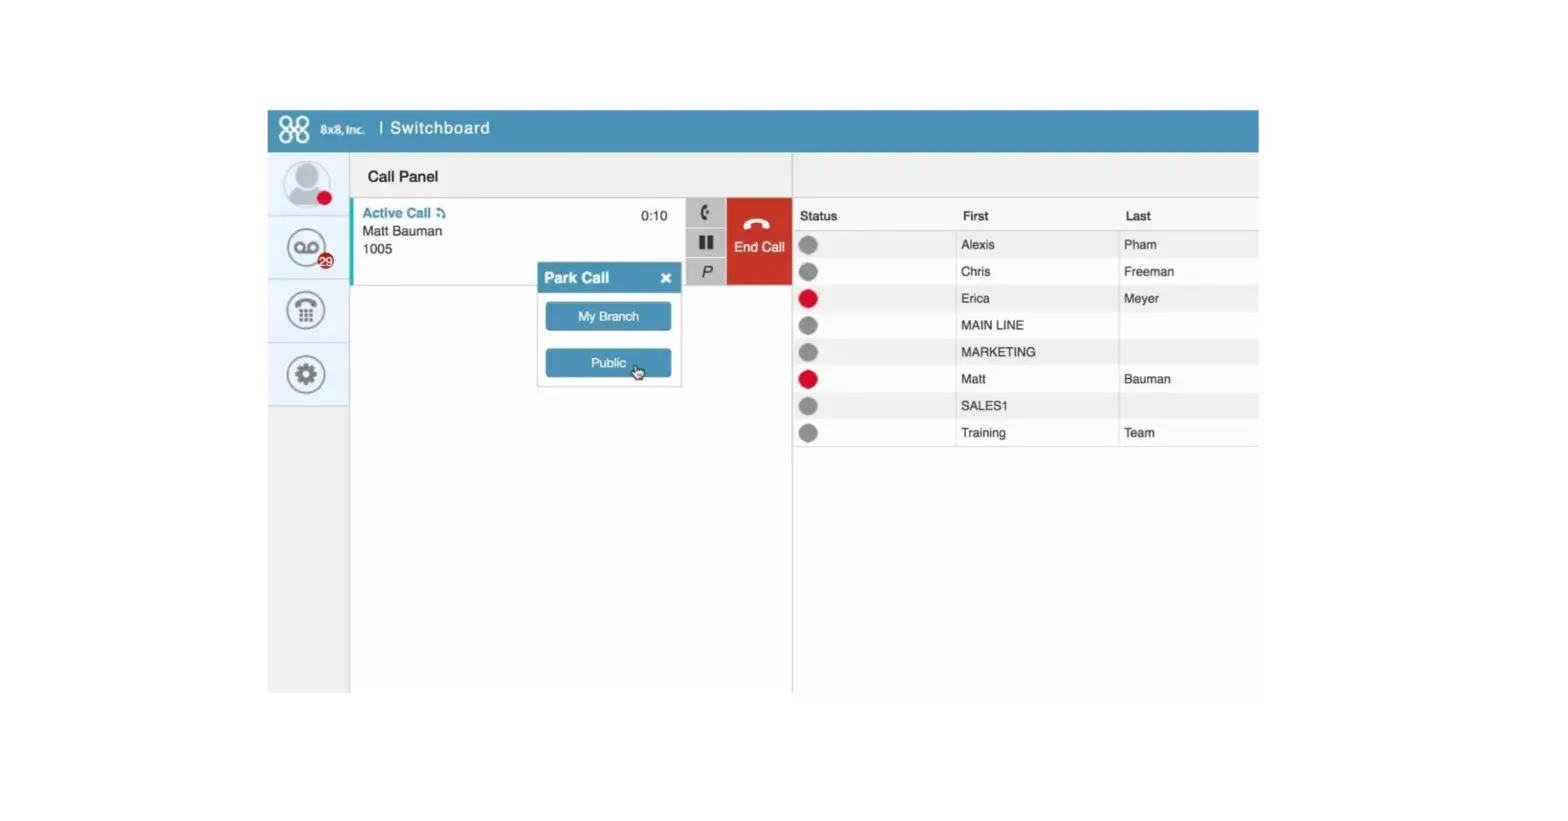This screenshot has height=821, width=1568.
Task: Click last name Team
Action: pos(1139,433)
